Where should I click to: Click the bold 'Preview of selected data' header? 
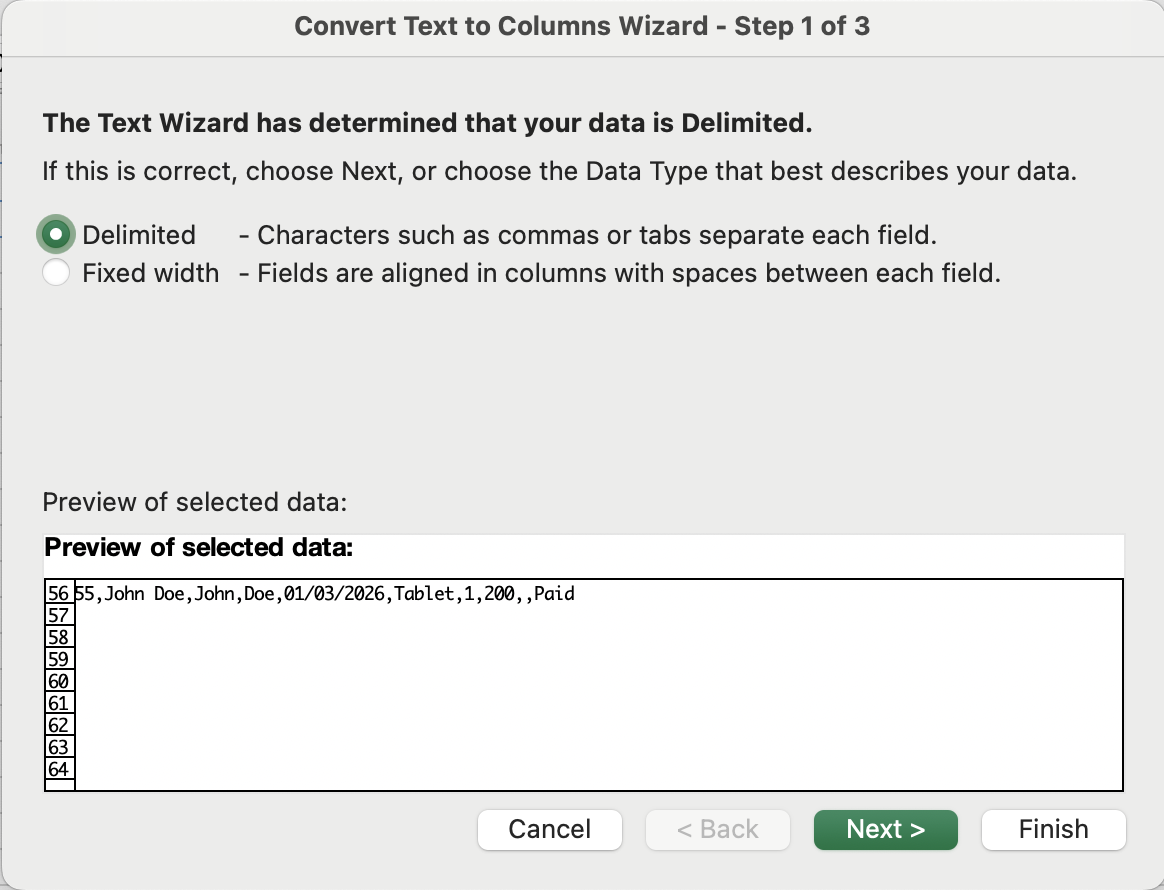coord(199,548)
